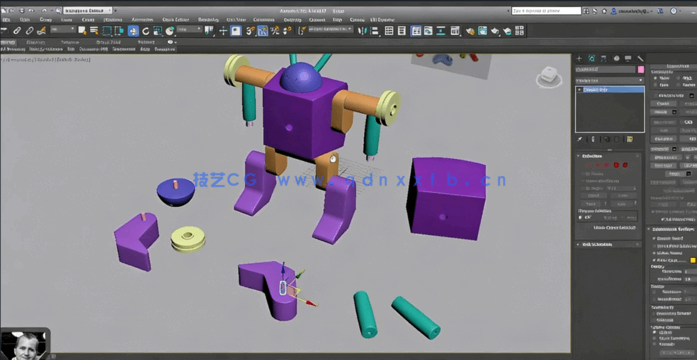Open the Named Selection Sets dropdown

pyautogui.click(x=331, y=29)
